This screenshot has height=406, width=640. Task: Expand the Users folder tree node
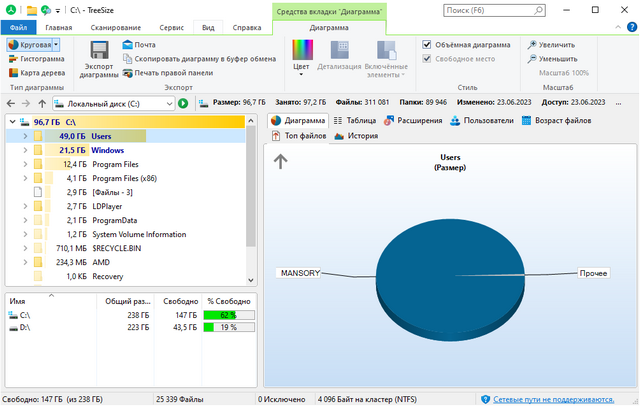24,136
